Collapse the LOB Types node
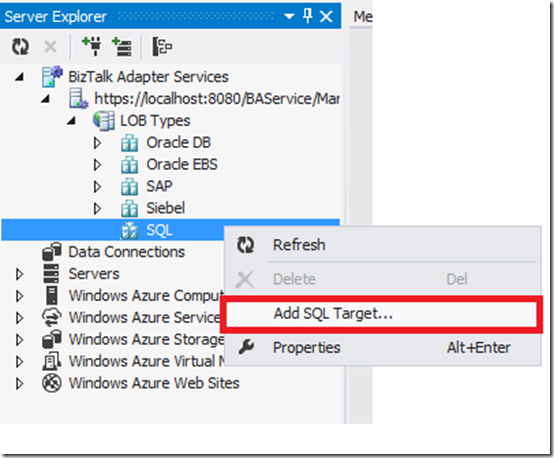 pos(71,121)
